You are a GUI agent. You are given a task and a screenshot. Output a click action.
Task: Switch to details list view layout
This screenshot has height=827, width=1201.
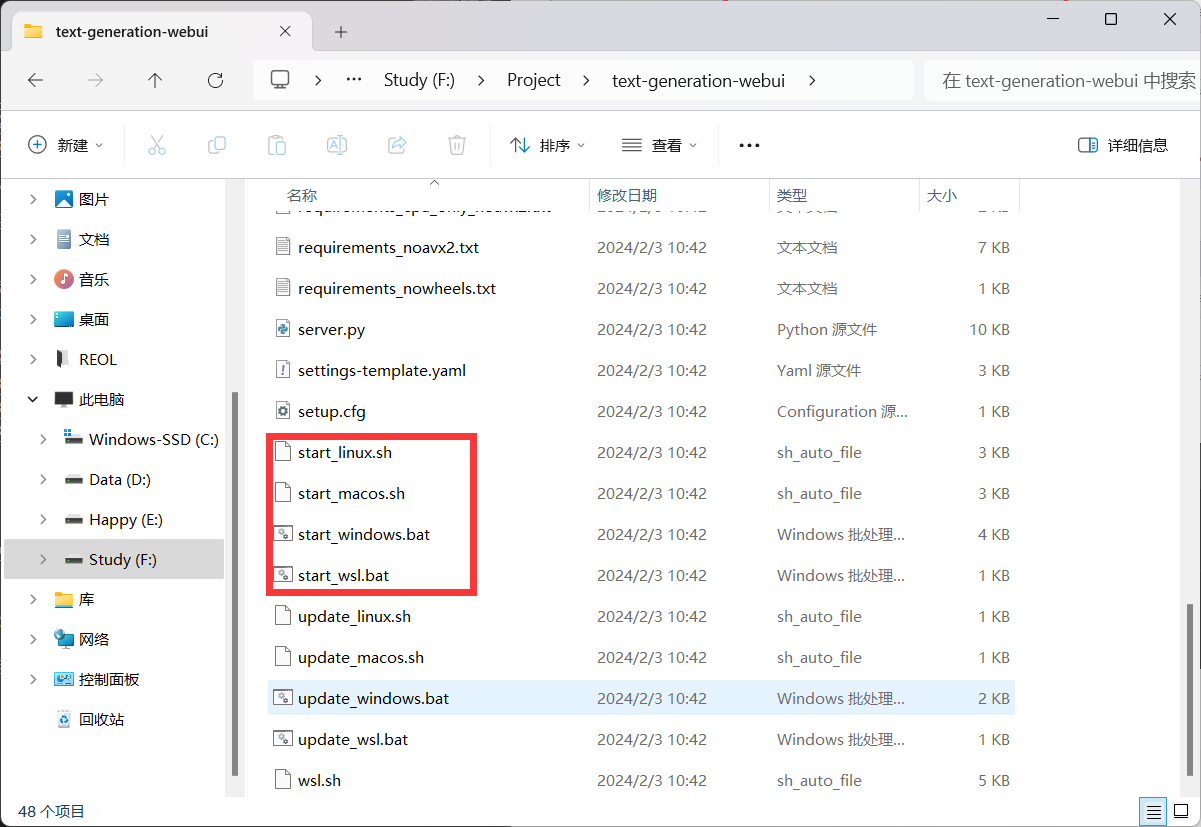click(x=1153, y=811)
